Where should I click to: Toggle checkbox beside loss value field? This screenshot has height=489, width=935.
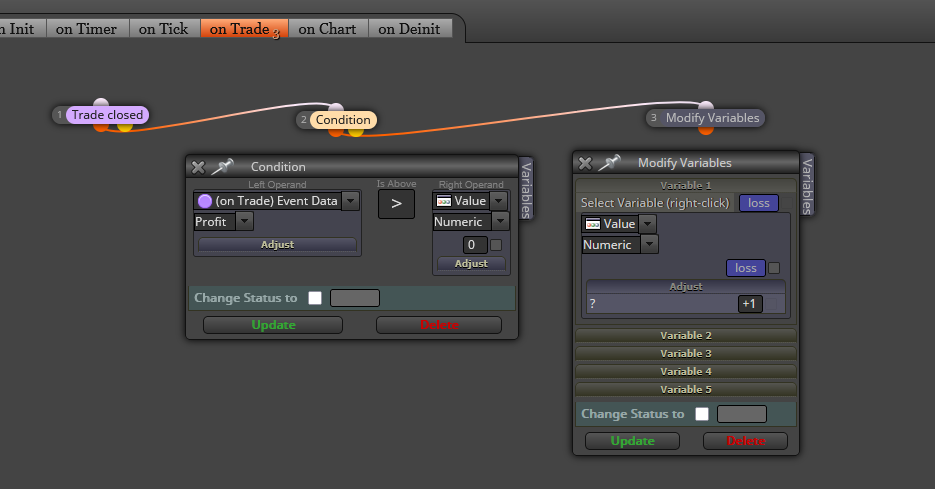[774, 268]
